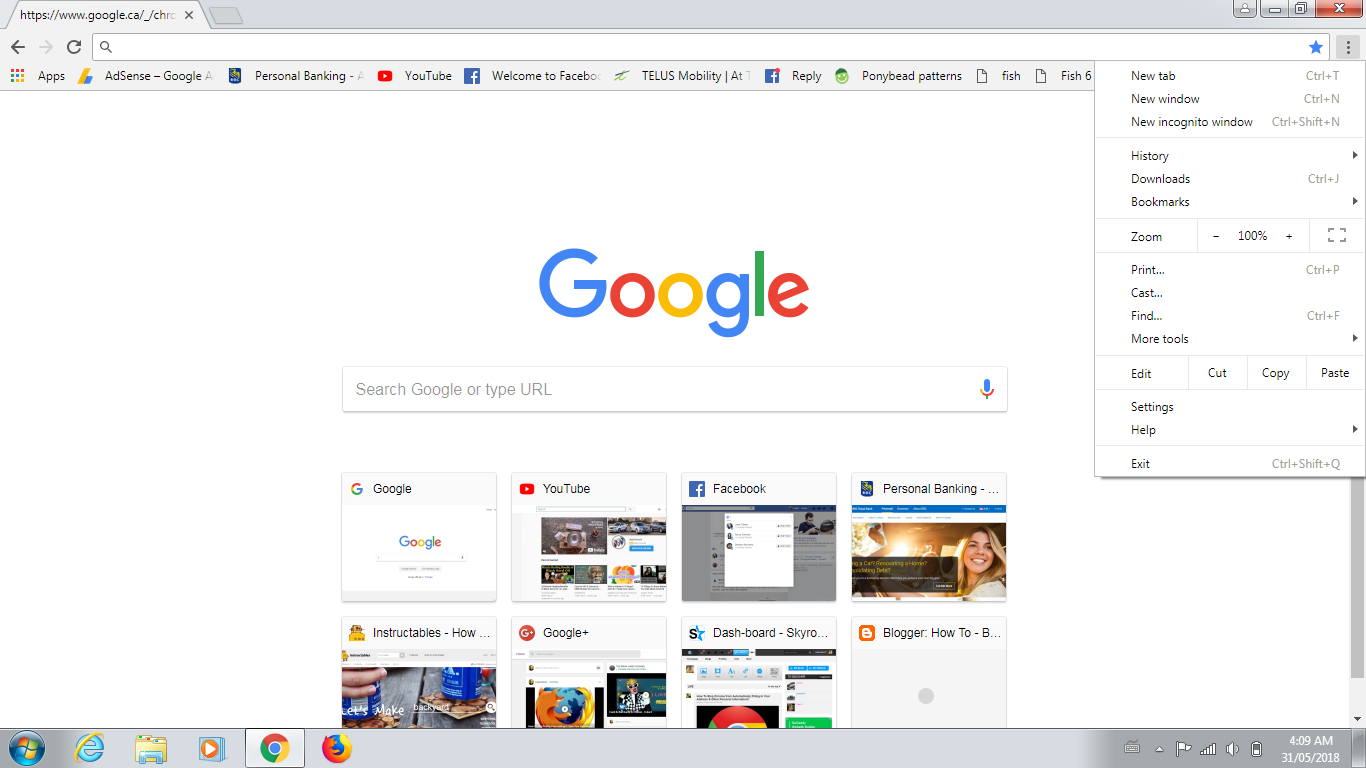Click the 100% zoom level value
Image resolution: width=1366 pixels, height=768 pixels.
click(x=1252, y=236)
